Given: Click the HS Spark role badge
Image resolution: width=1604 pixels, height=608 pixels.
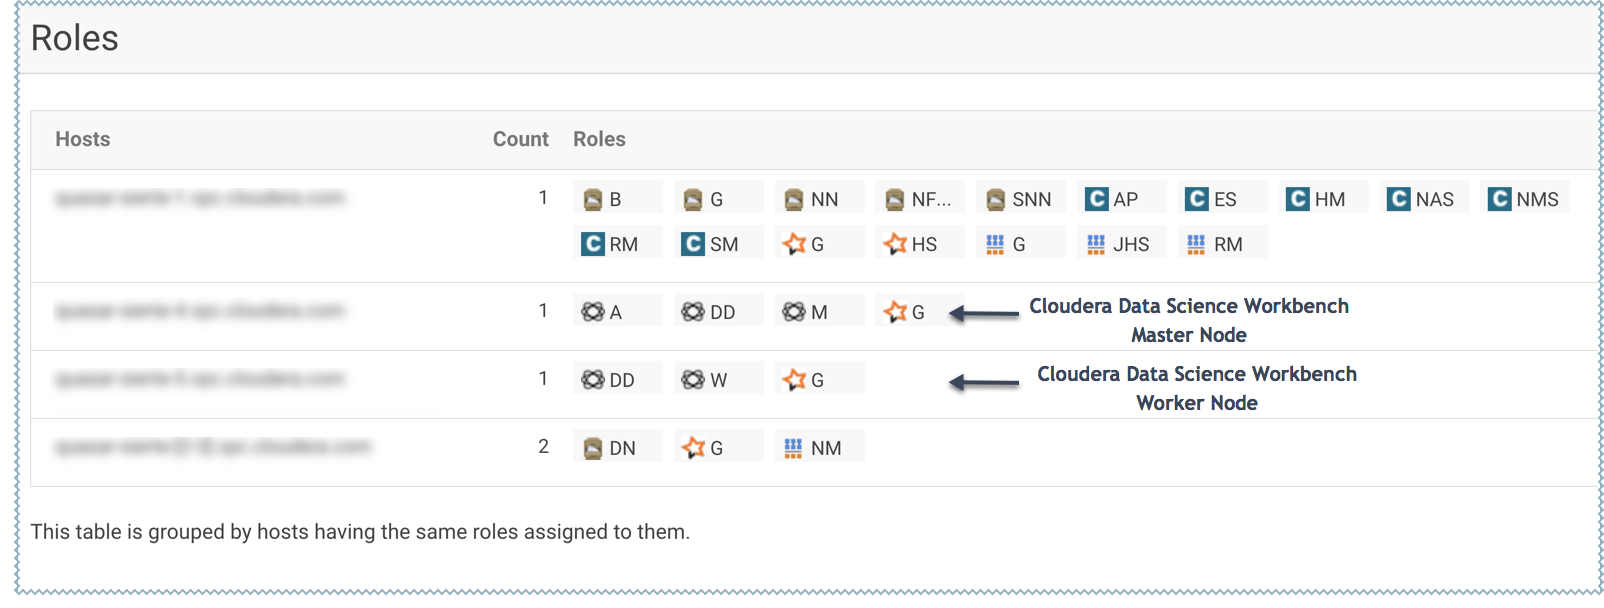Looking at the screenshot, I should pos(912,244).
